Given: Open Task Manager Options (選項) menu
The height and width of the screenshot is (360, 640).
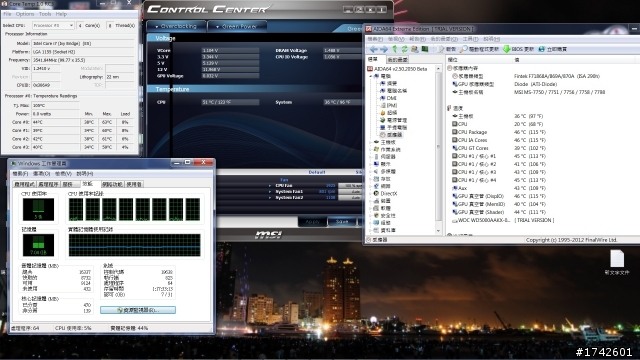Looking at the screenshot, I should click(x=41, y=173).
